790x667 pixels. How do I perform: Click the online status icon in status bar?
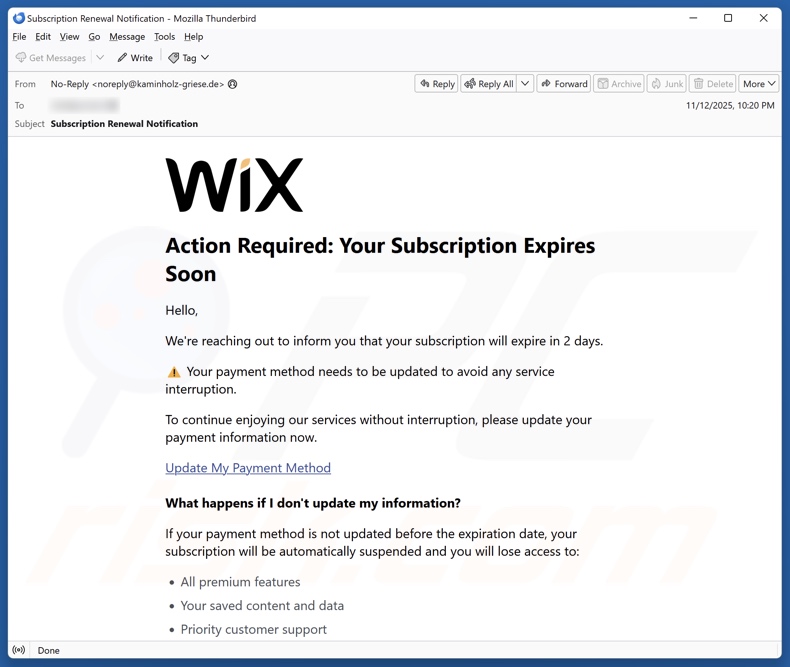pyautogui.click(x=19, y=650)
